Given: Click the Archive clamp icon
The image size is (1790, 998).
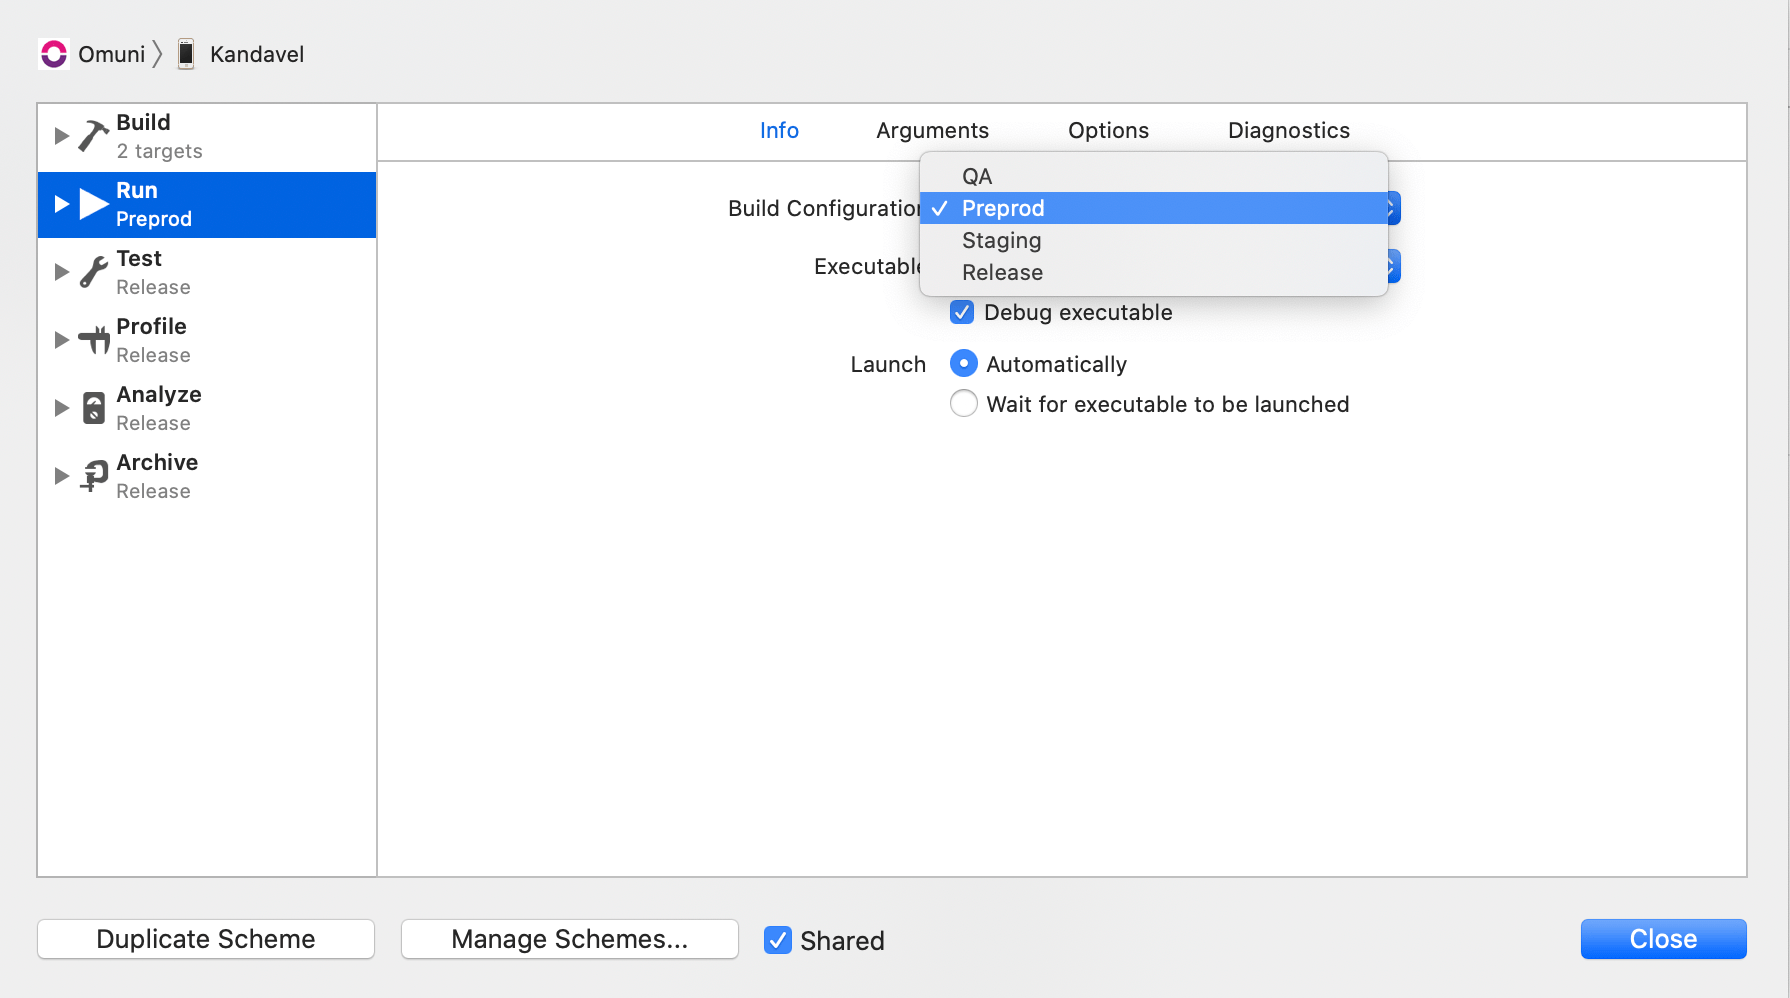Looking at the screenshot, I should [92, 474].
